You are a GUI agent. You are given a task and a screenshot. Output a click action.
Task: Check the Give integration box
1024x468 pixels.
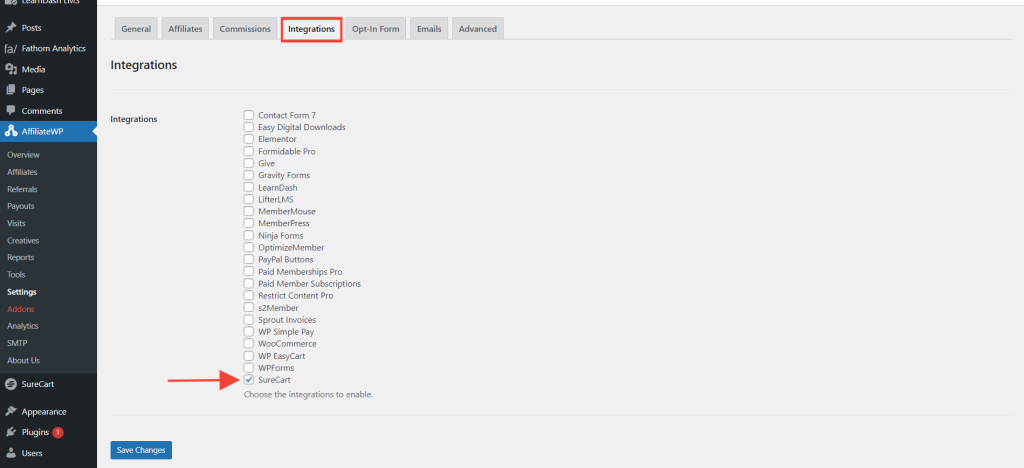(249, 163)
